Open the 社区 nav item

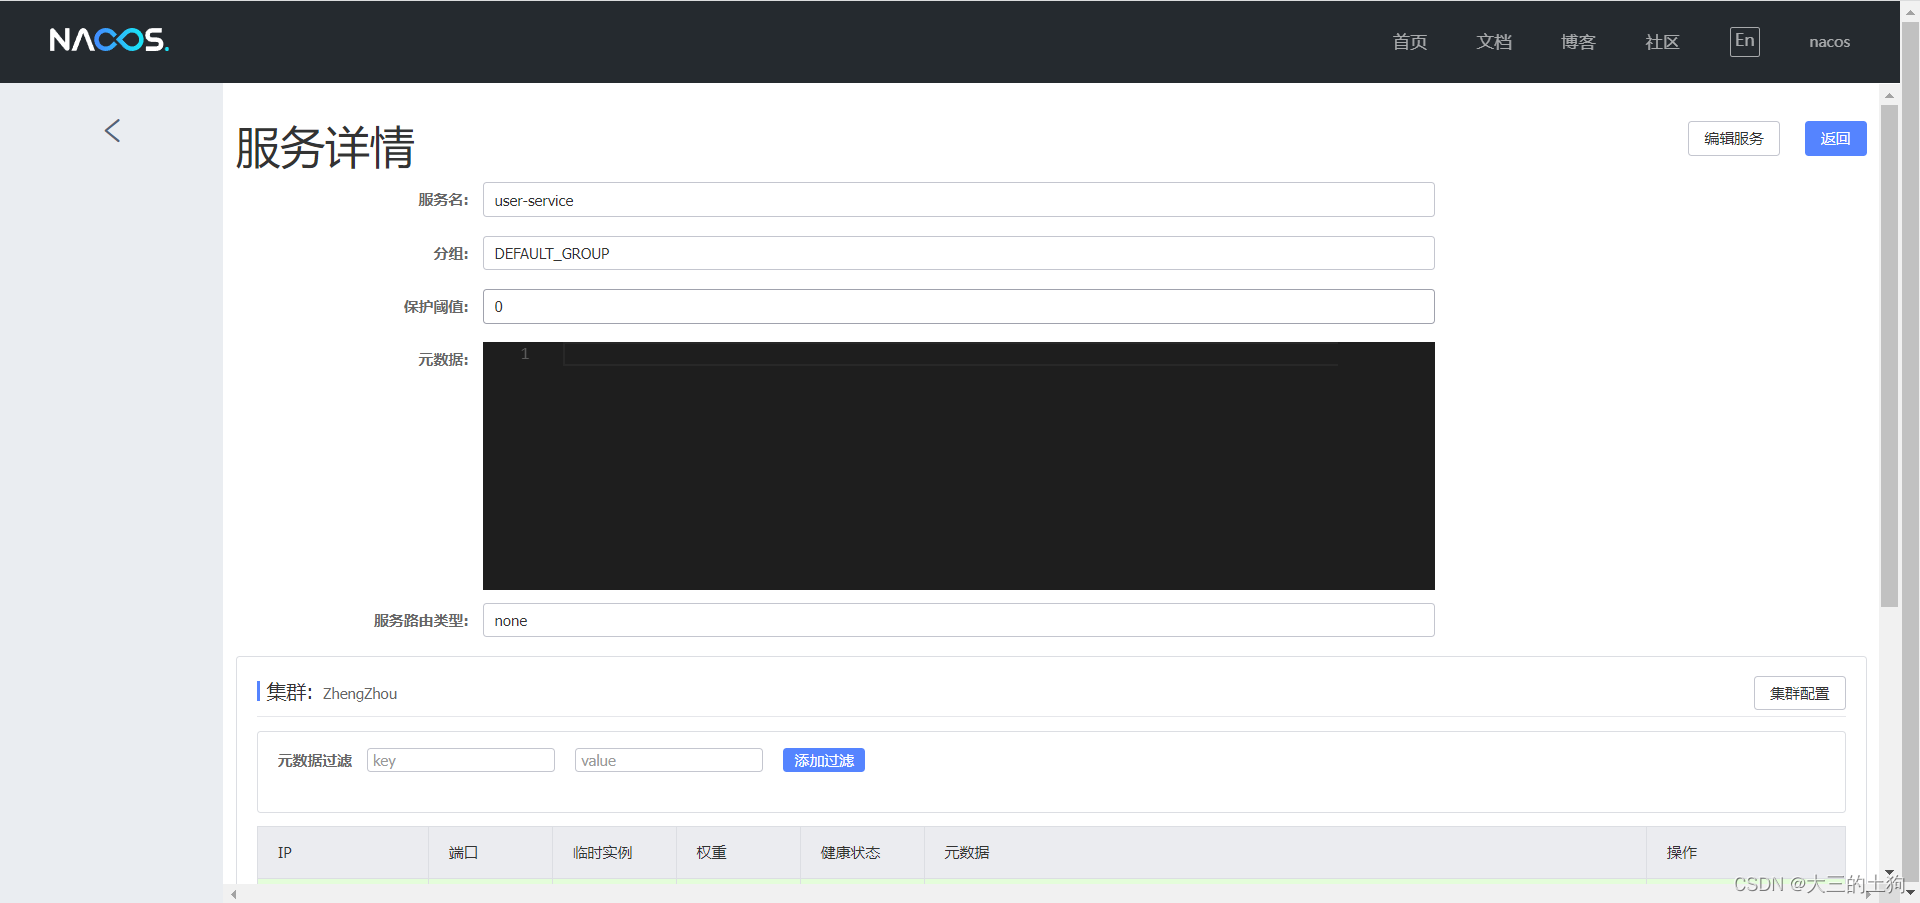tap(1662, 42)
